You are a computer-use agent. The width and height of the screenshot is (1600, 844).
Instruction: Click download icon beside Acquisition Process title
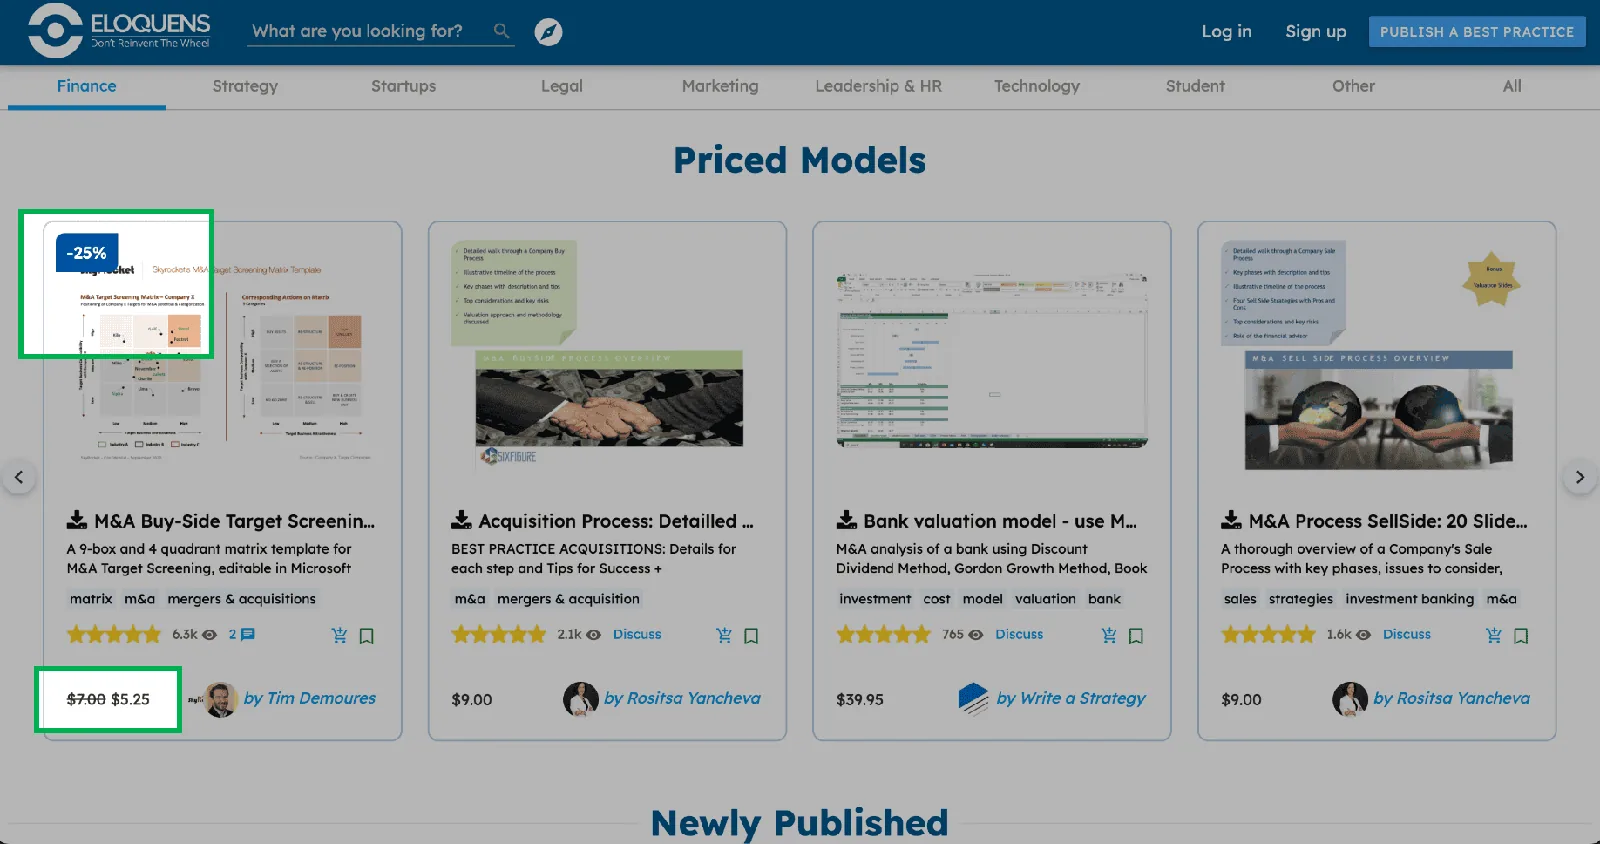(461, 520)
